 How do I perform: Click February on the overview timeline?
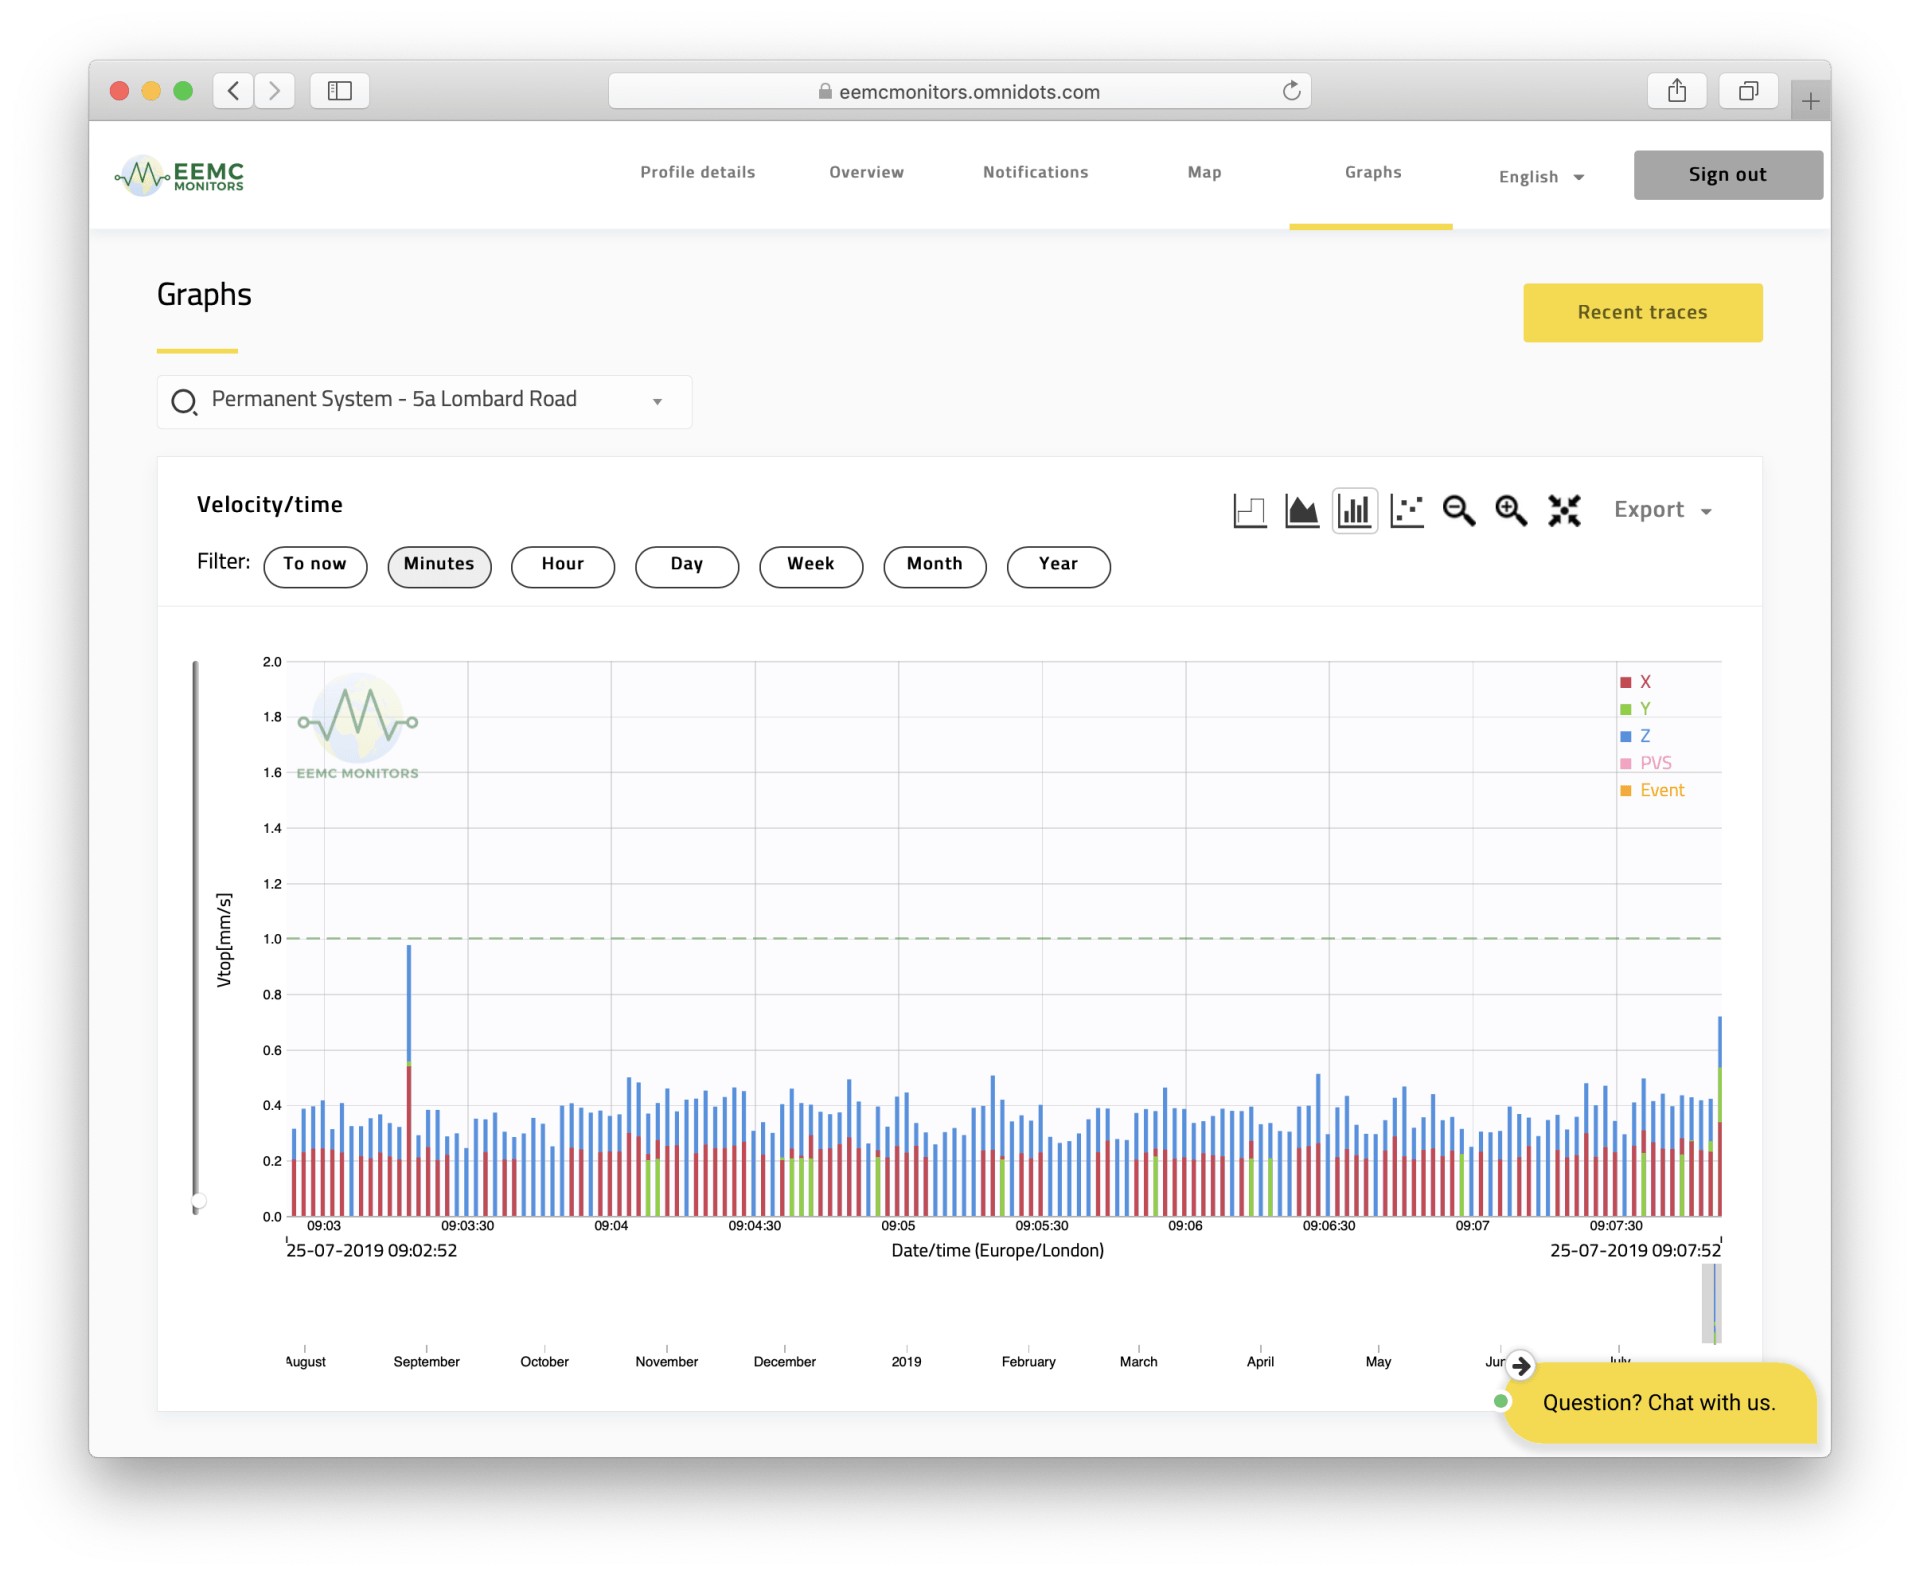[x=1028, y=1361]
